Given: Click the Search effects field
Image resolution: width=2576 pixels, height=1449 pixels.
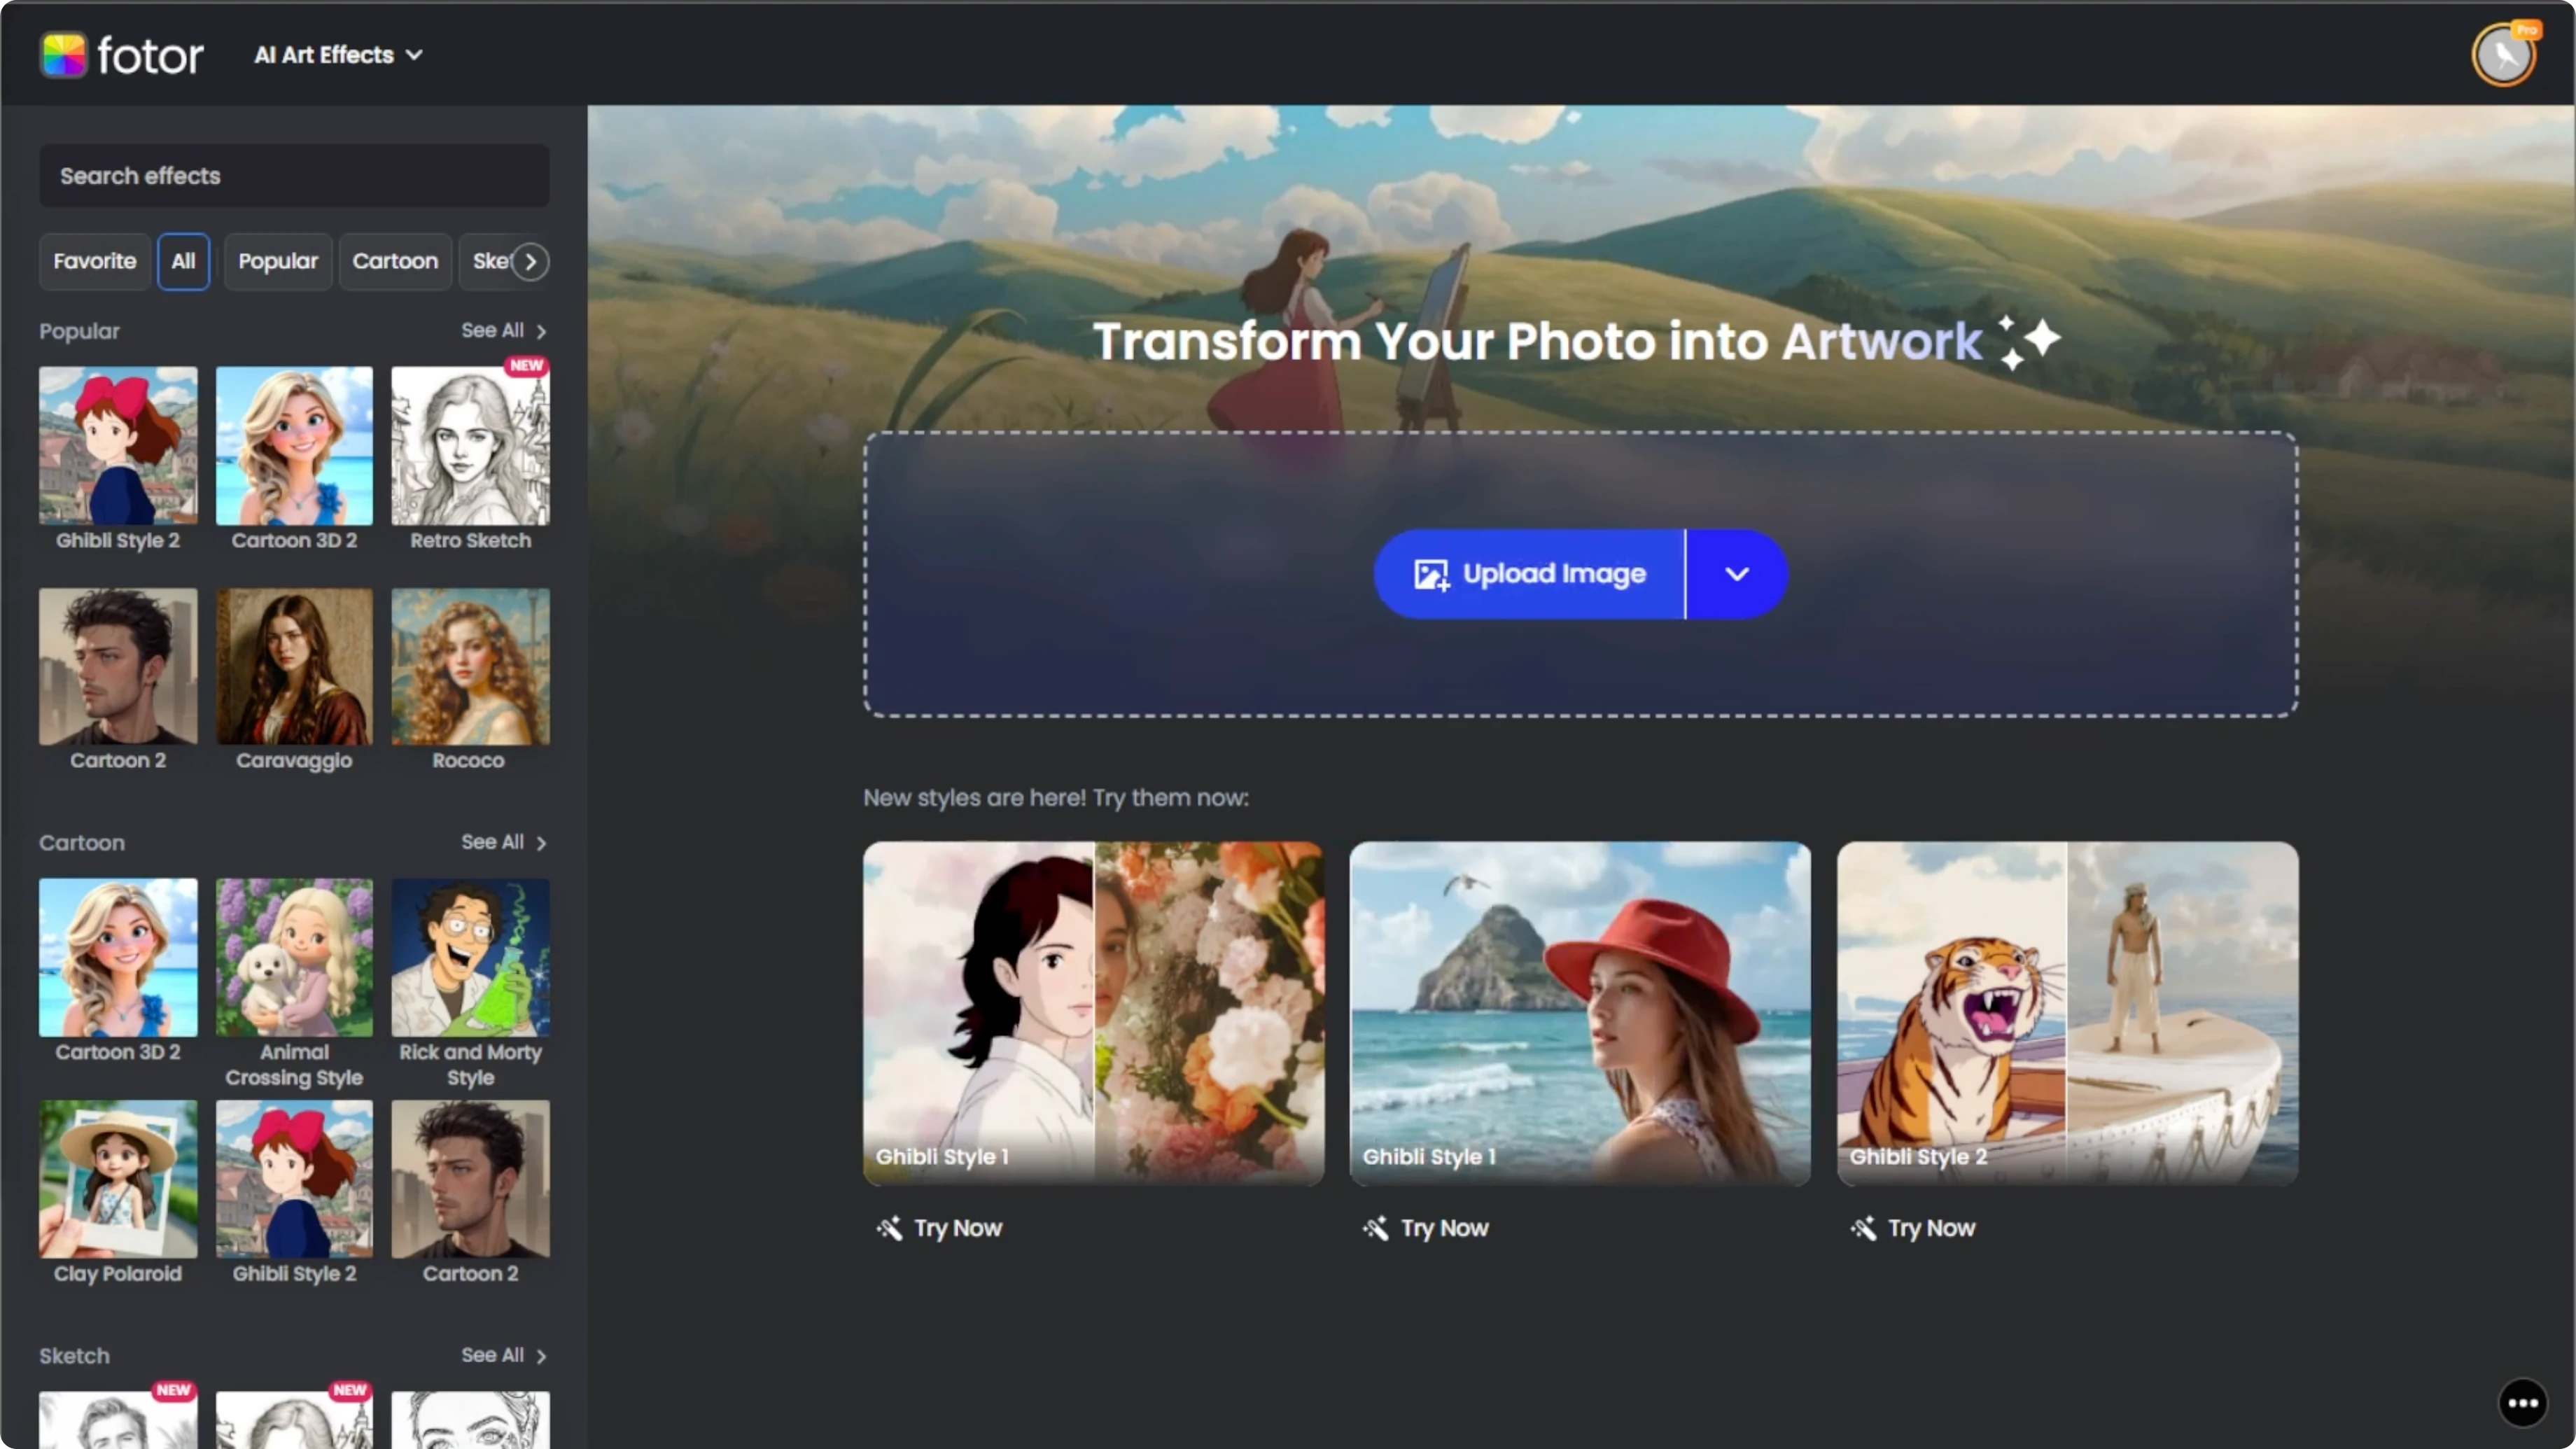Looking at the screenshot, I should pyautogui.click(x=294, y=176).
